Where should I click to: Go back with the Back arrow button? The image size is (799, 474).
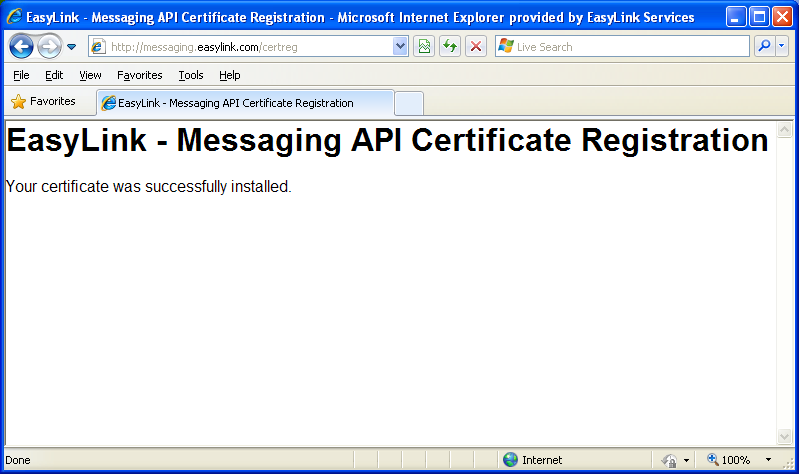pos(21,47)
